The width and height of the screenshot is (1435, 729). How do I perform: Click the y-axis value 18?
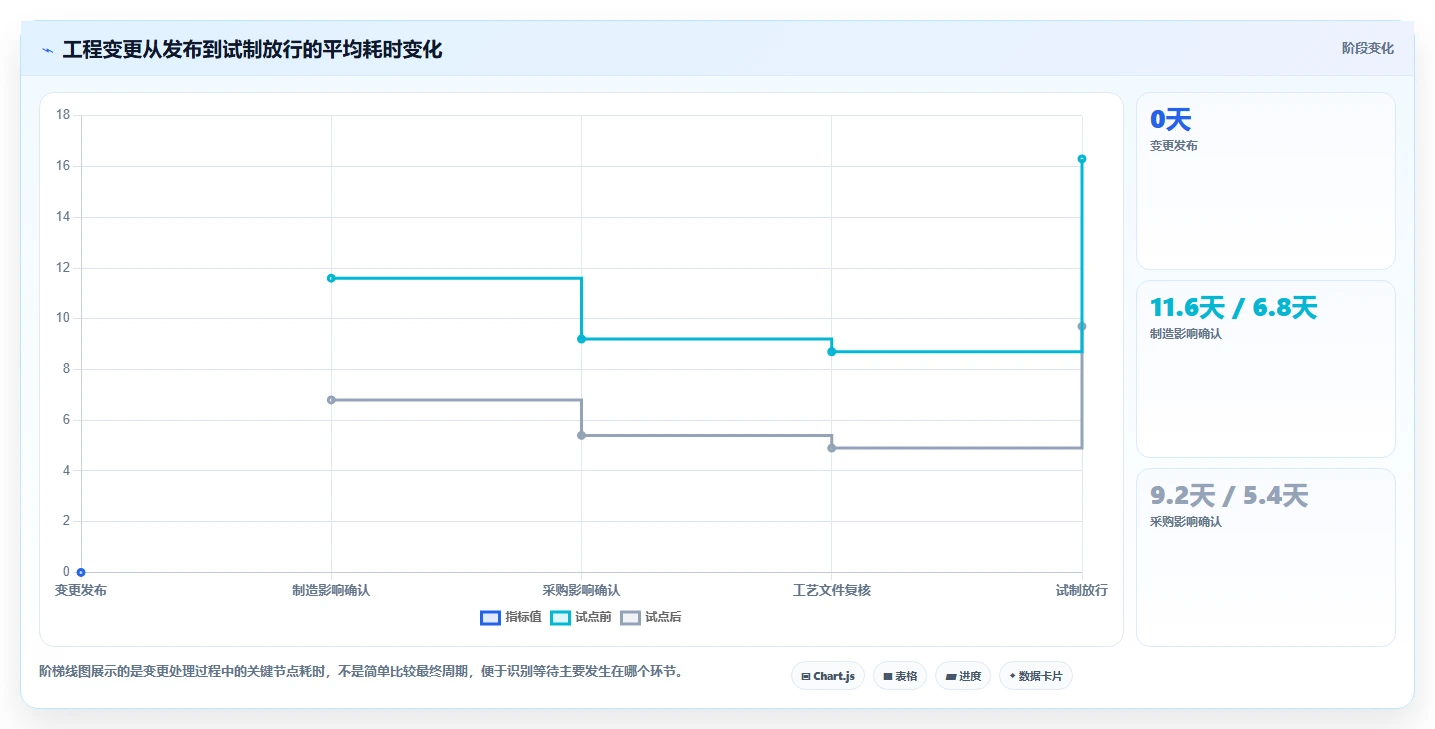63,115
